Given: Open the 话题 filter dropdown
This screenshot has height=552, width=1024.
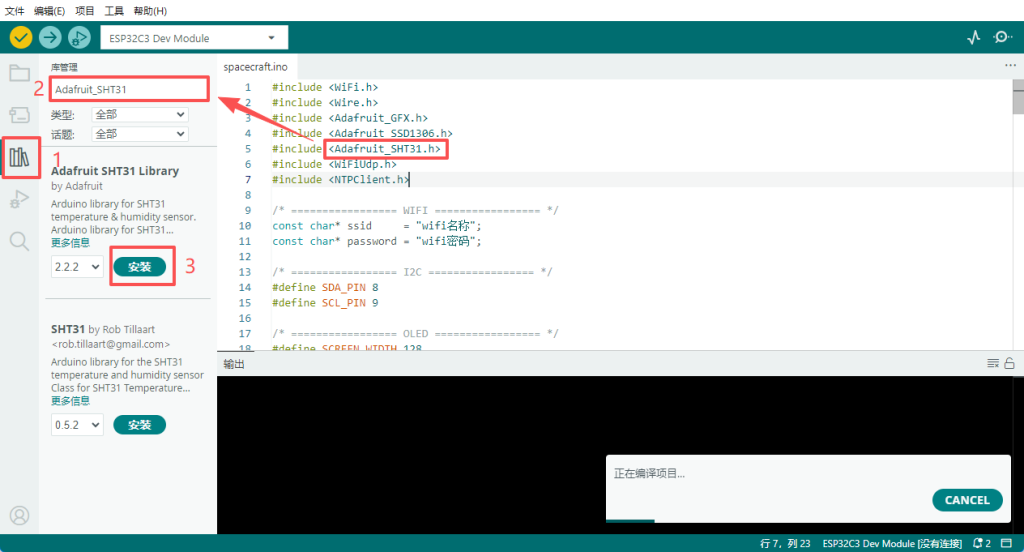Looking at the screenshot, I should coord(139,134).
